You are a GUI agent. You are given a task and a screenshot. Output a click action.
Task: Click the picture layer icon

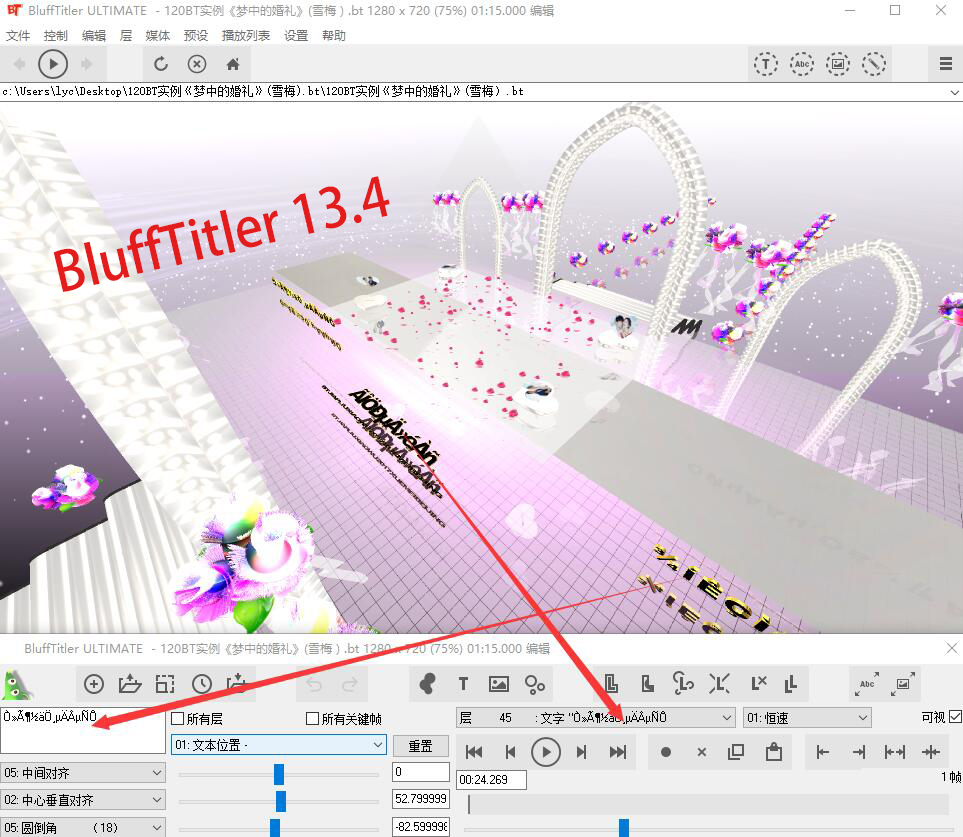pos(499,683)
